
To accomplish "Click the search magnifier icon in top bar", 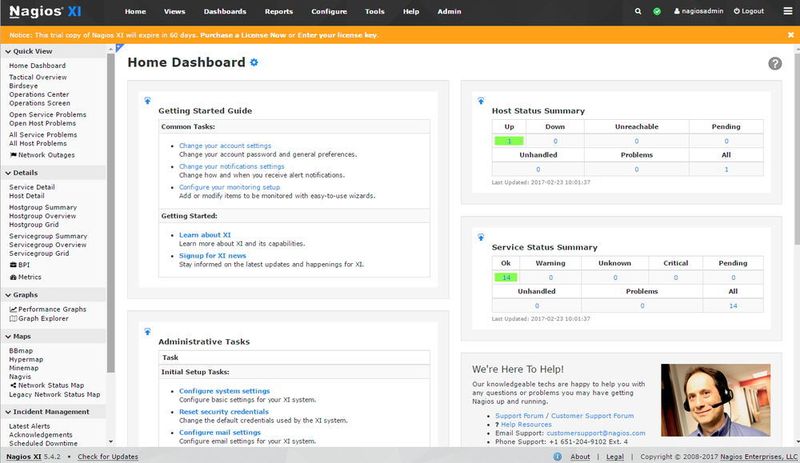I will tap(638, 11).
